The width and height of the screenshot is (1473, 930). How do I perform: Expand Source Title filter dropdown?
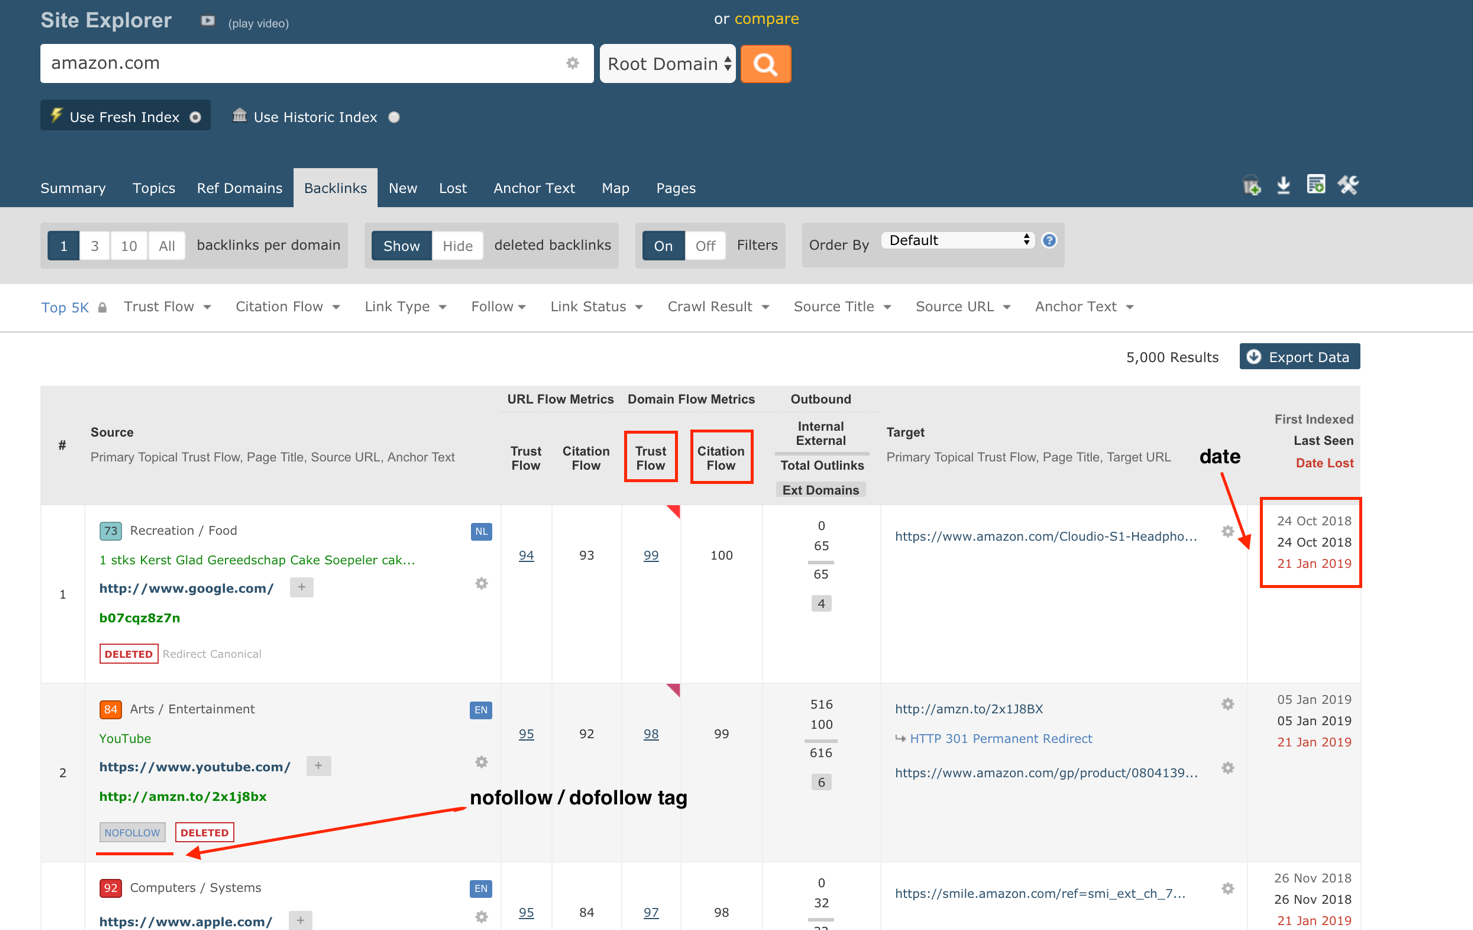(842, 307)
